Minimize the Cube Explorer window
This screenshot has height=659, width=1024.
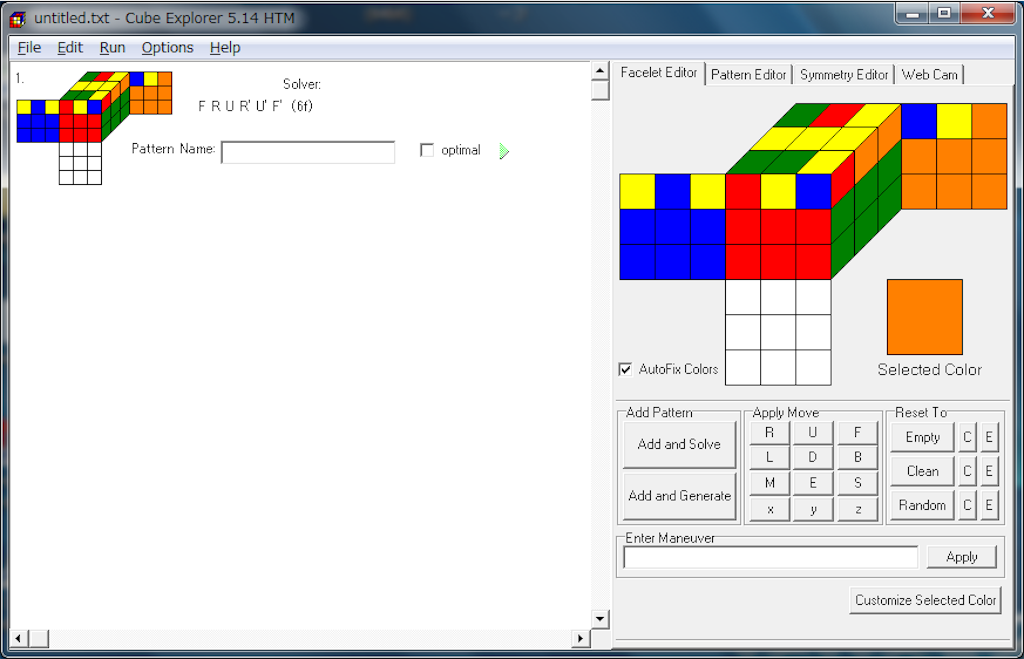(x=912, y=14)
